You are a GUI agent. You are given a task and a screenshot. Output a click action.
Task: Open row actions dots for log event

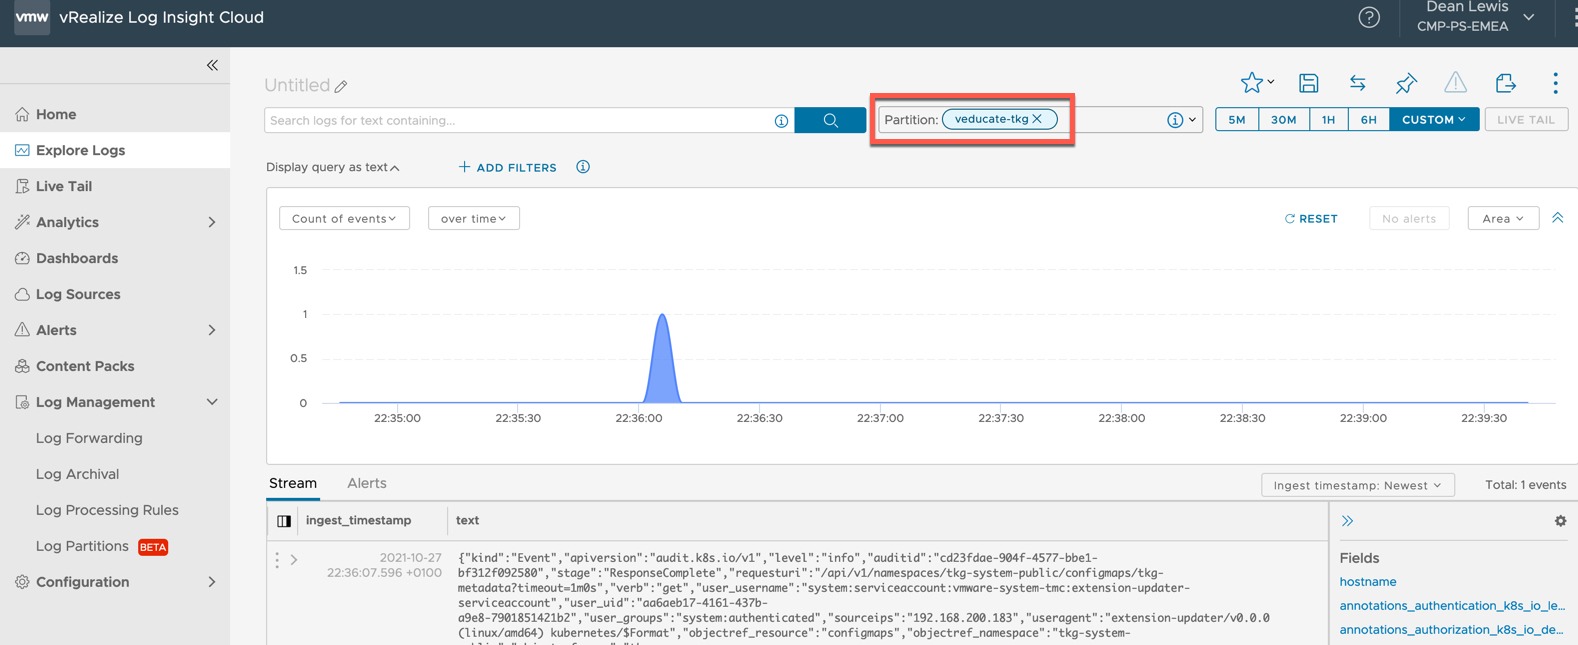(x=277, y=560)
